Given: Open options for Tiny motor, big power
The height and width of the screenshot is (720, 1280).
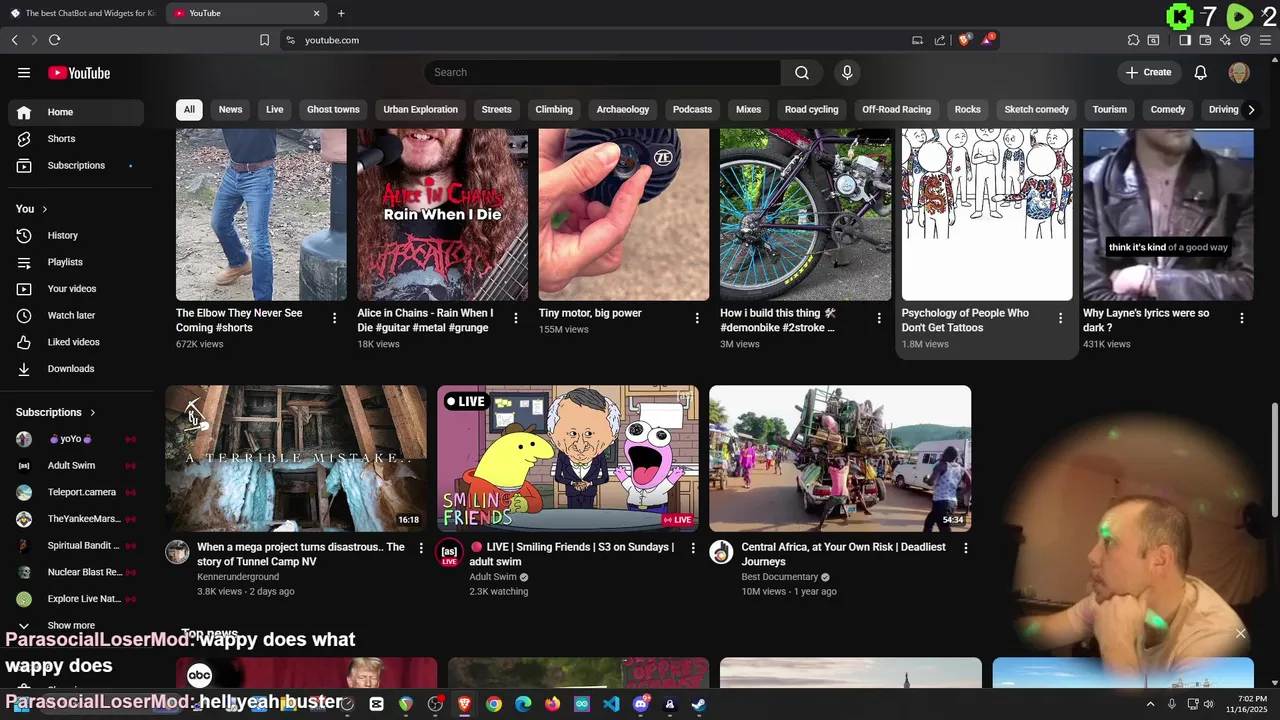Looking at the screenshot, I should pyautogui.click(x=697, y=318).
